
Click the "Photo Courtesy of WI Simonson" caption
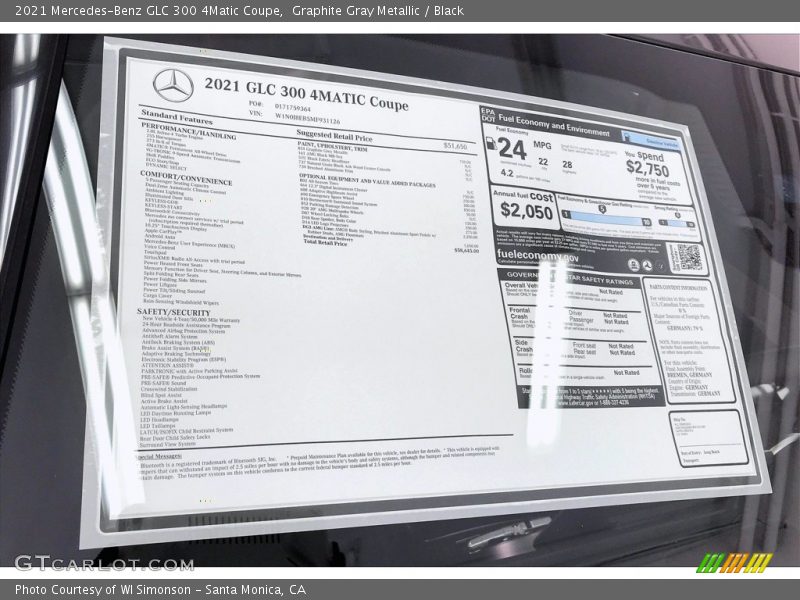click(x=103, y=589)
